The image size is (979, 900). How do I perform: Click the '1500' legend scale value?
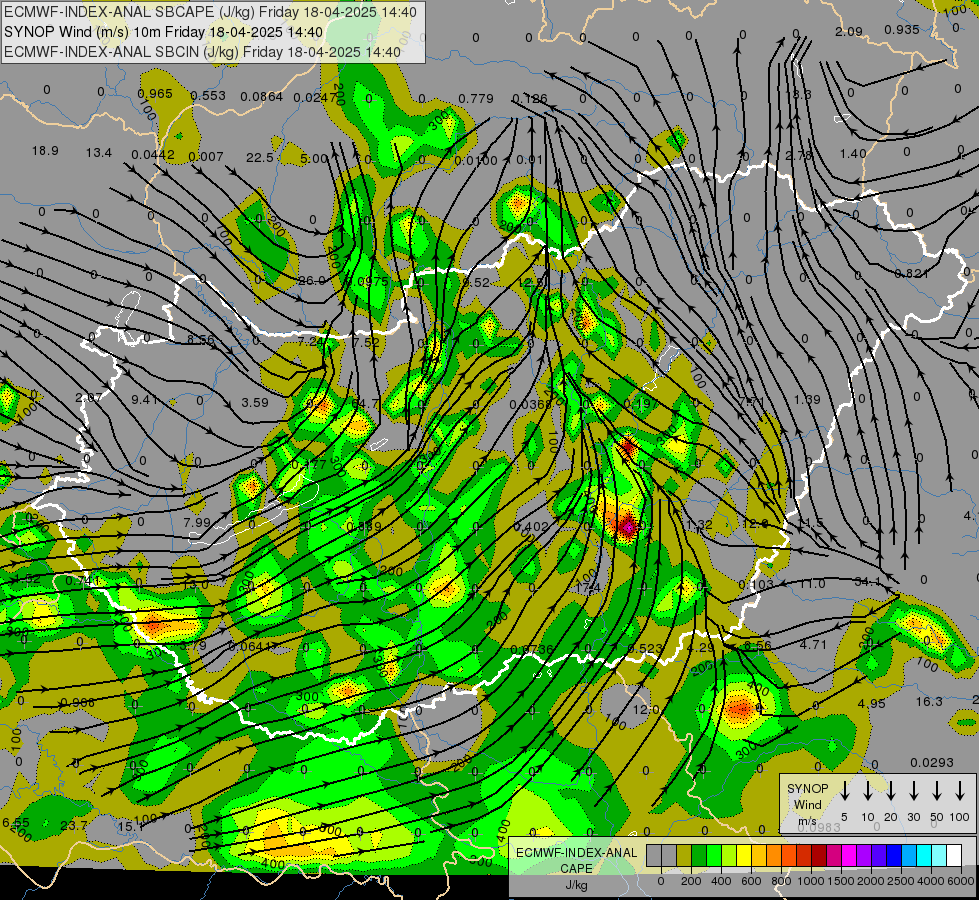[841, 881]
